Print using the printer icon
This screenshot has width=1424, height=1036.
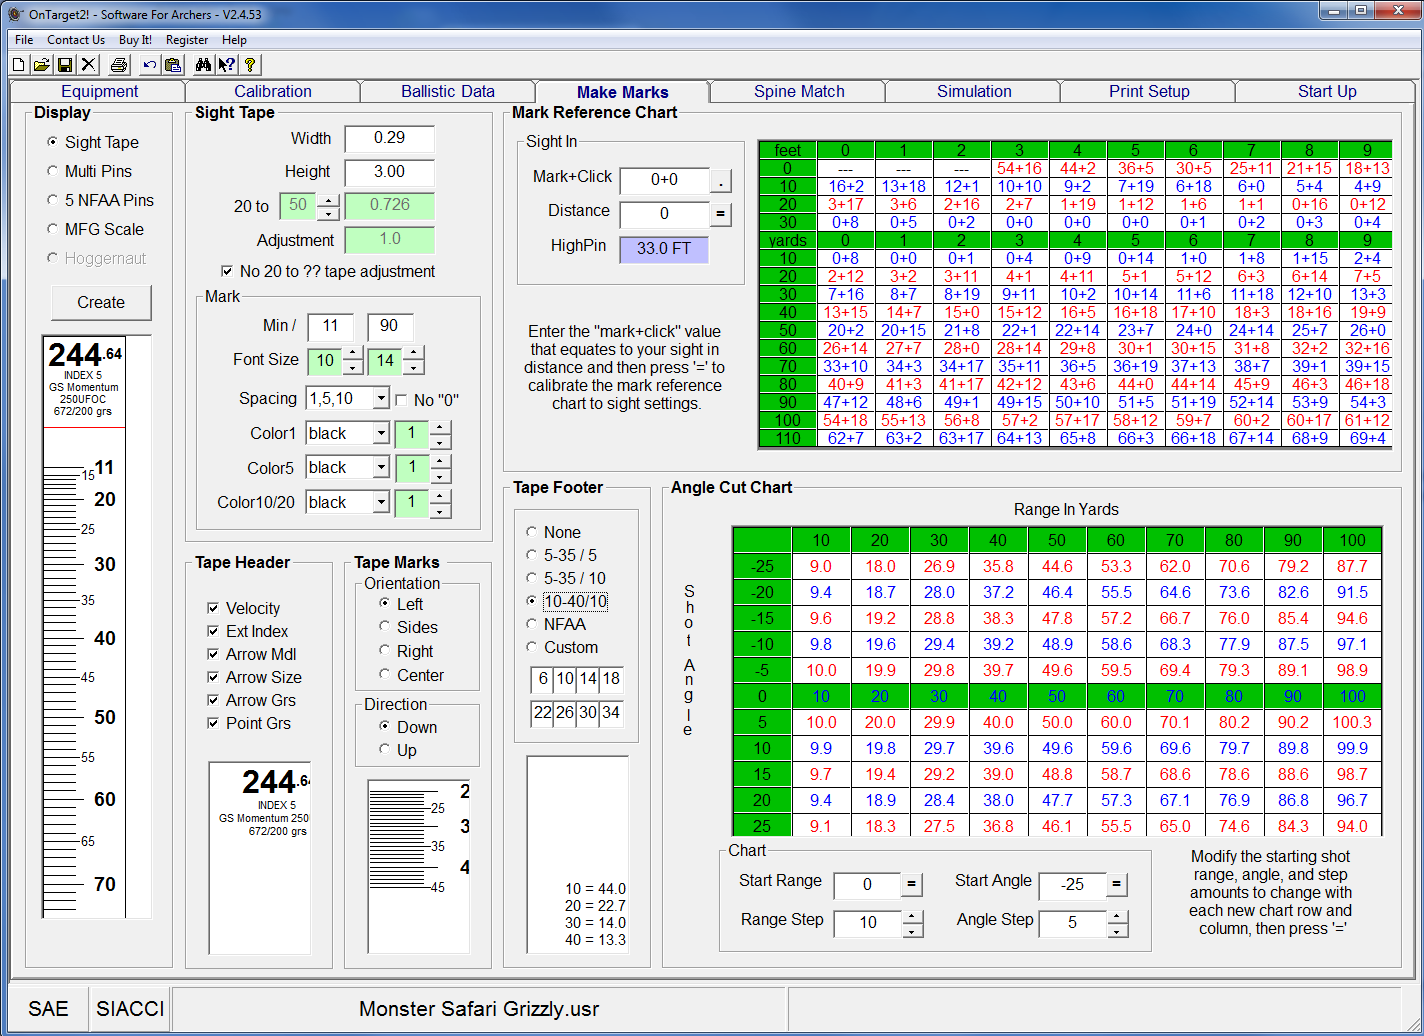pyautogui.click(x=119, y=65)
